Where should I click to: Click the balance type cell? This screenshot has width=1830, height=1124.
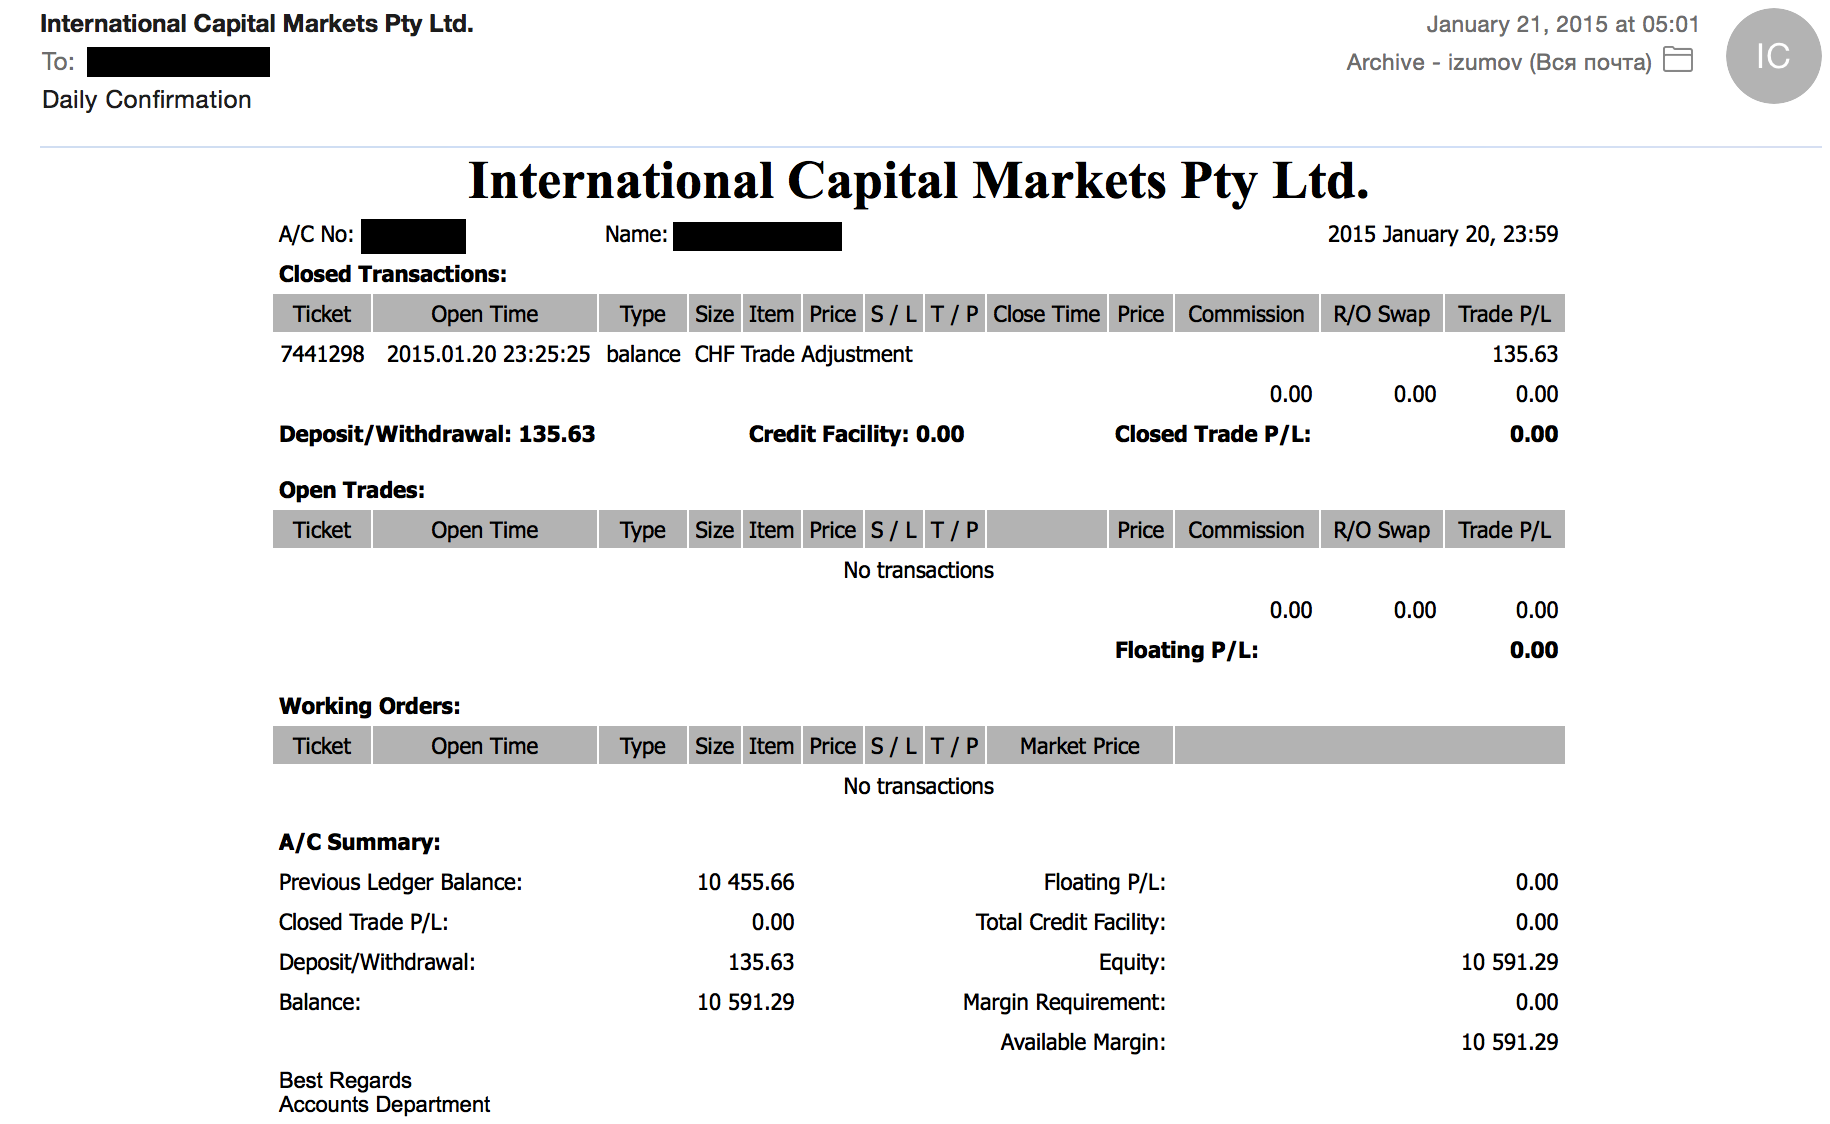pos(643,354)
